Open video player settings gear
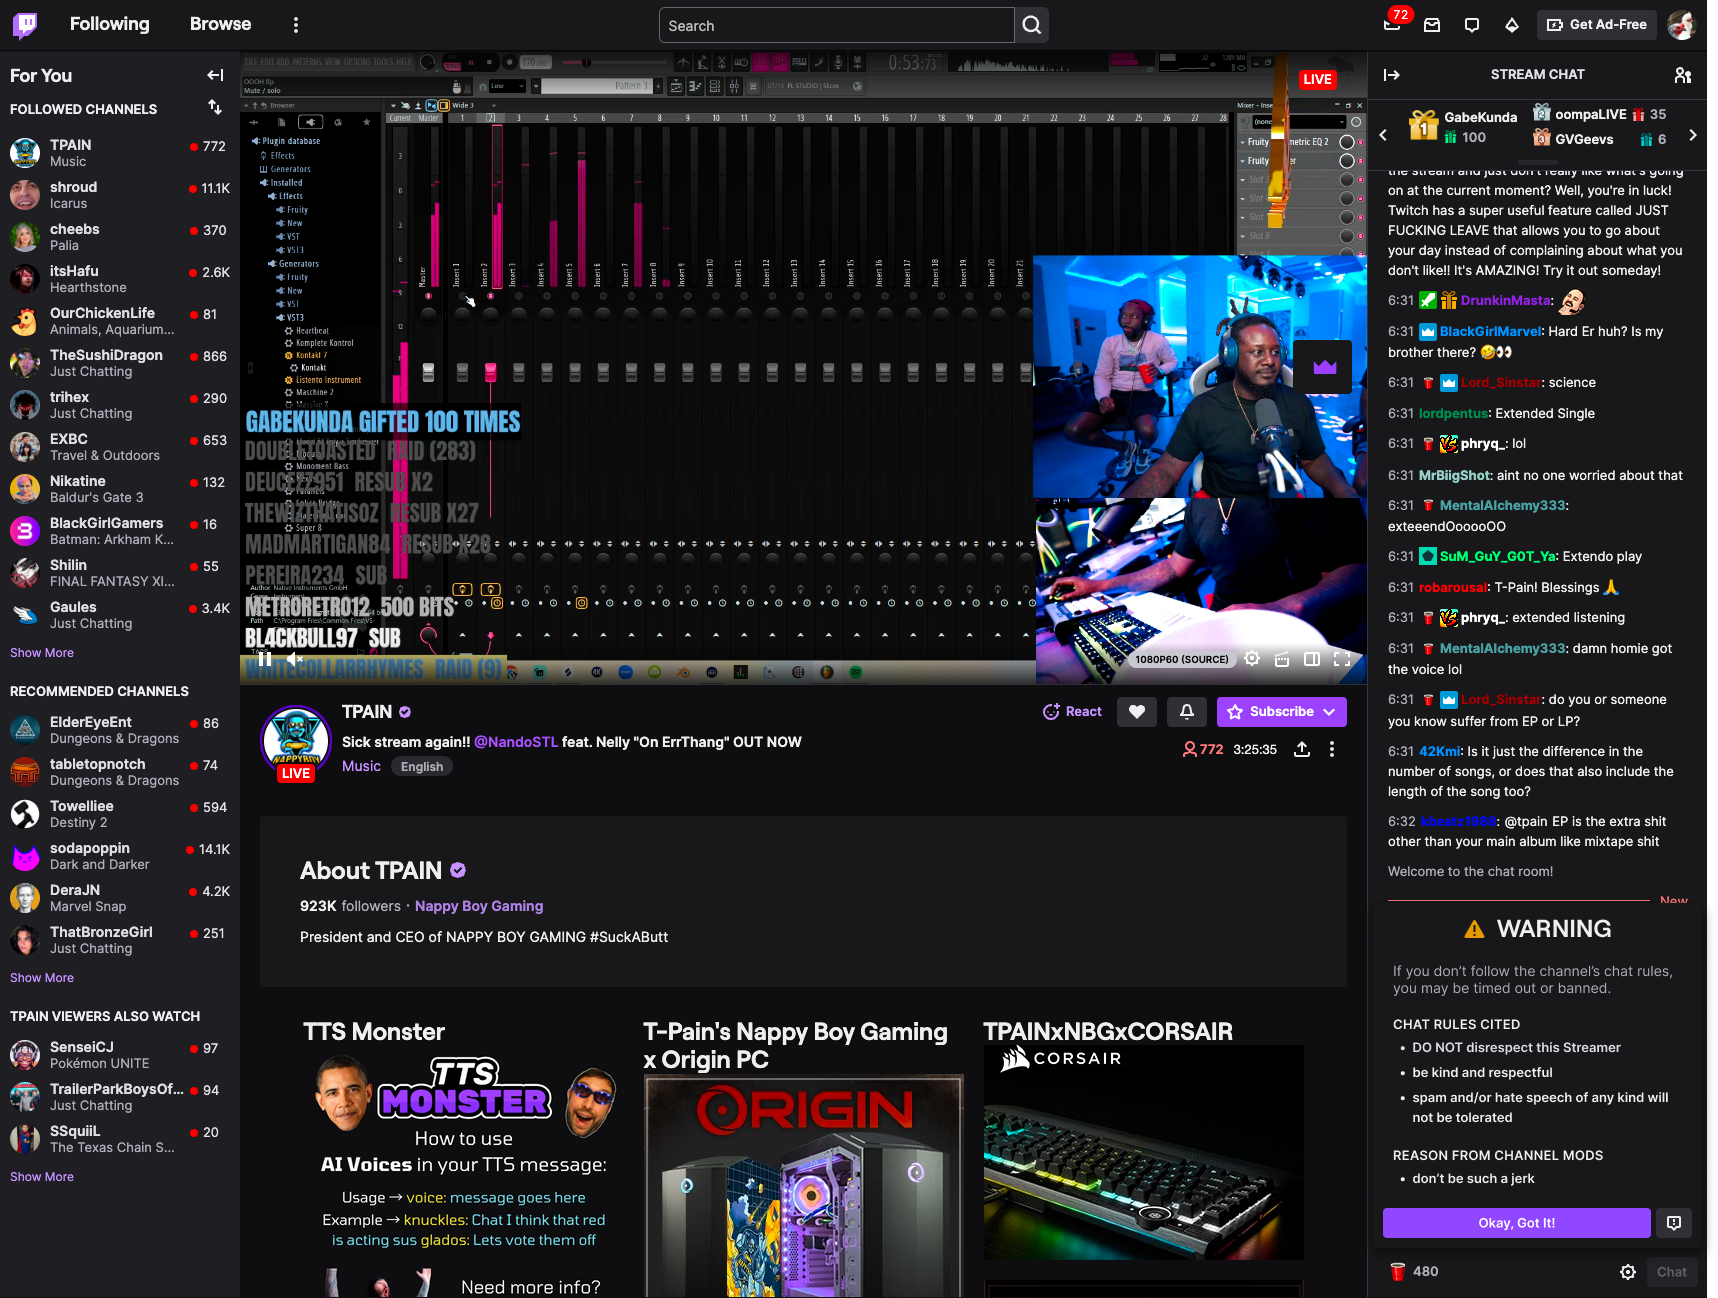The width and height of the screenshot is (1718, 1298). pos(1252,658)
